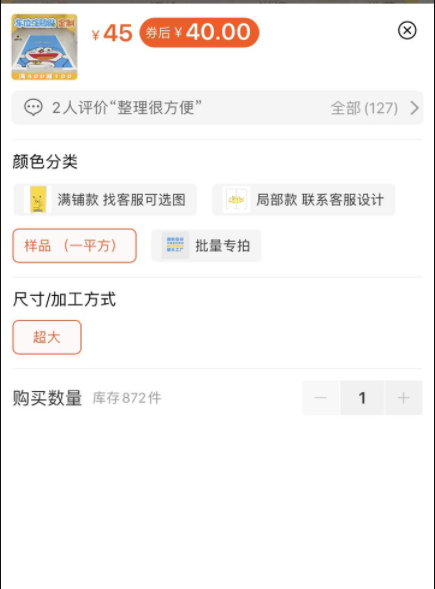Select 批量专拍 option
The height and width of the screenshot is (589, 435).
206,246
